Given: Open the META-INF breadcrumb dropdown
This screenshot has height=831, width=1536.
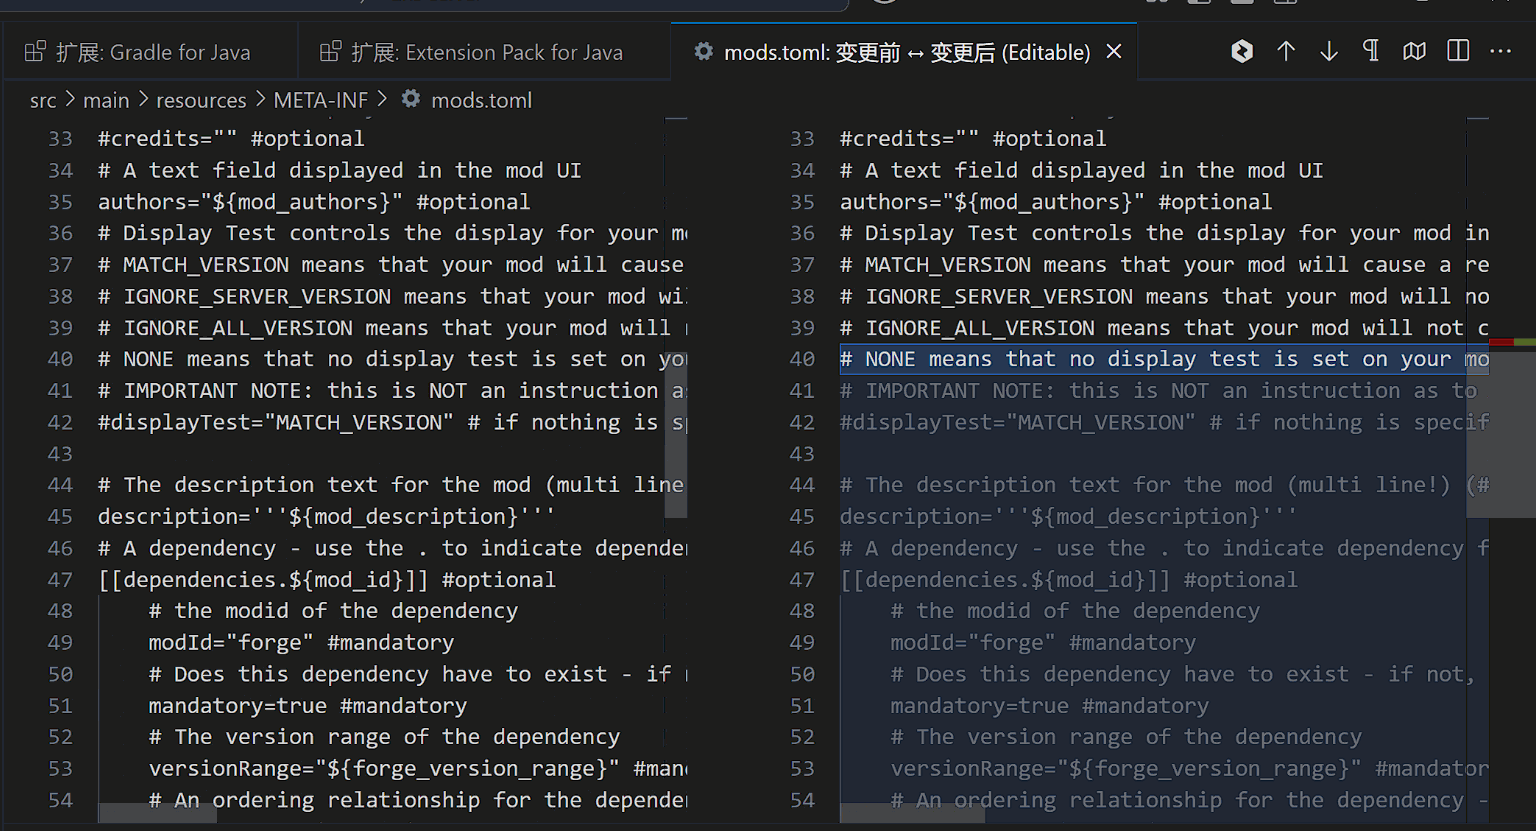Looking at the screenshot, I should (320, 100).
